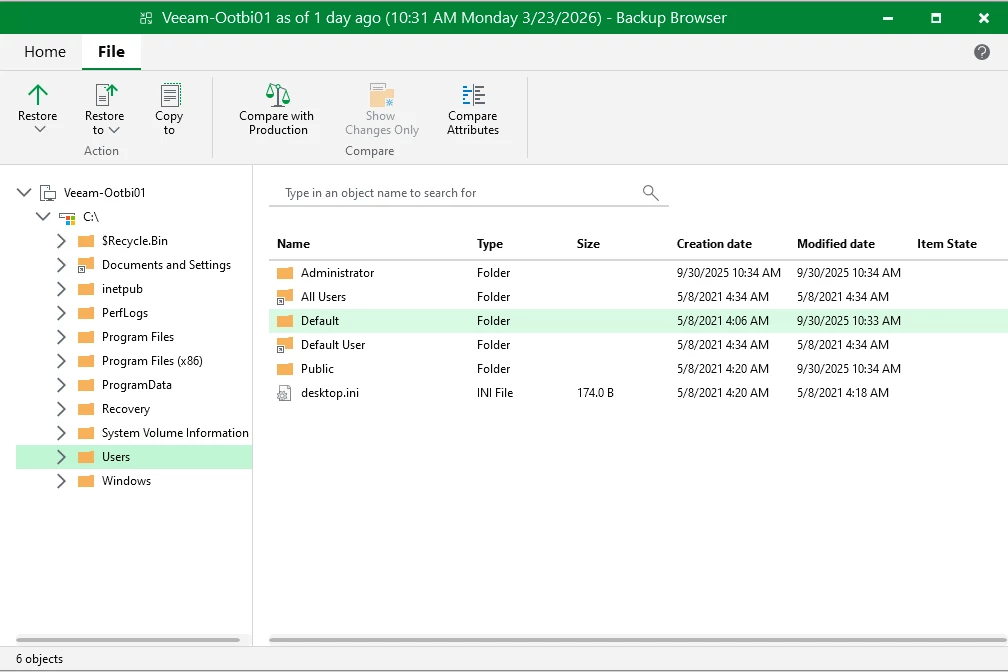Click the Restore to ribbon icon

(x=105, y=95)
